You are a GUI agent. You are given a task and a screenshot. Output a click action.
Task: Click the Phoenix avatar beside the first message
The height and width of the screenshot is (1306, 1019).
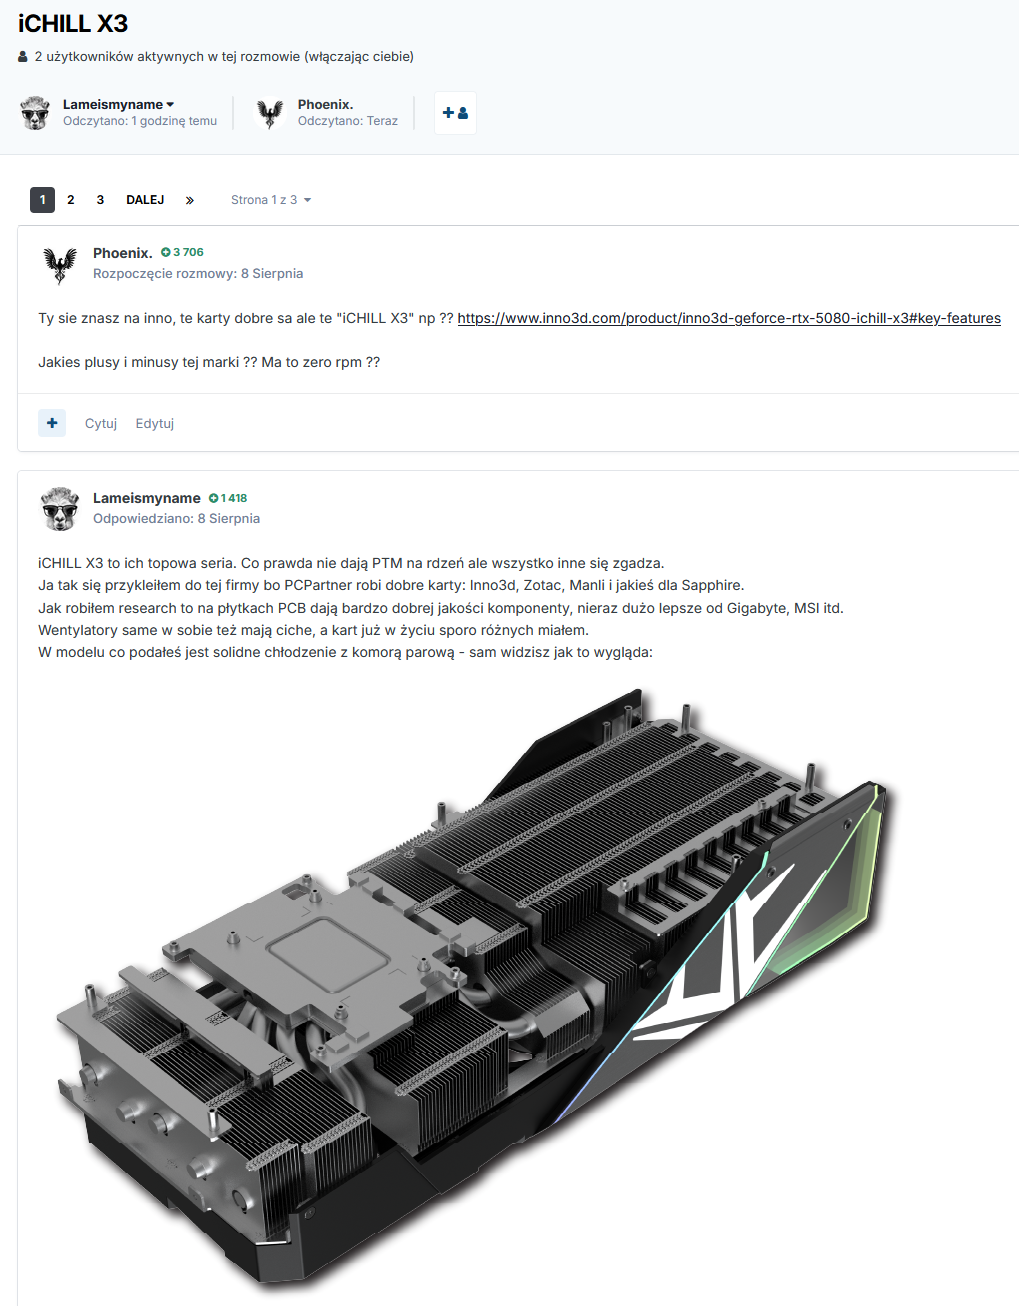tap(60, 265)
